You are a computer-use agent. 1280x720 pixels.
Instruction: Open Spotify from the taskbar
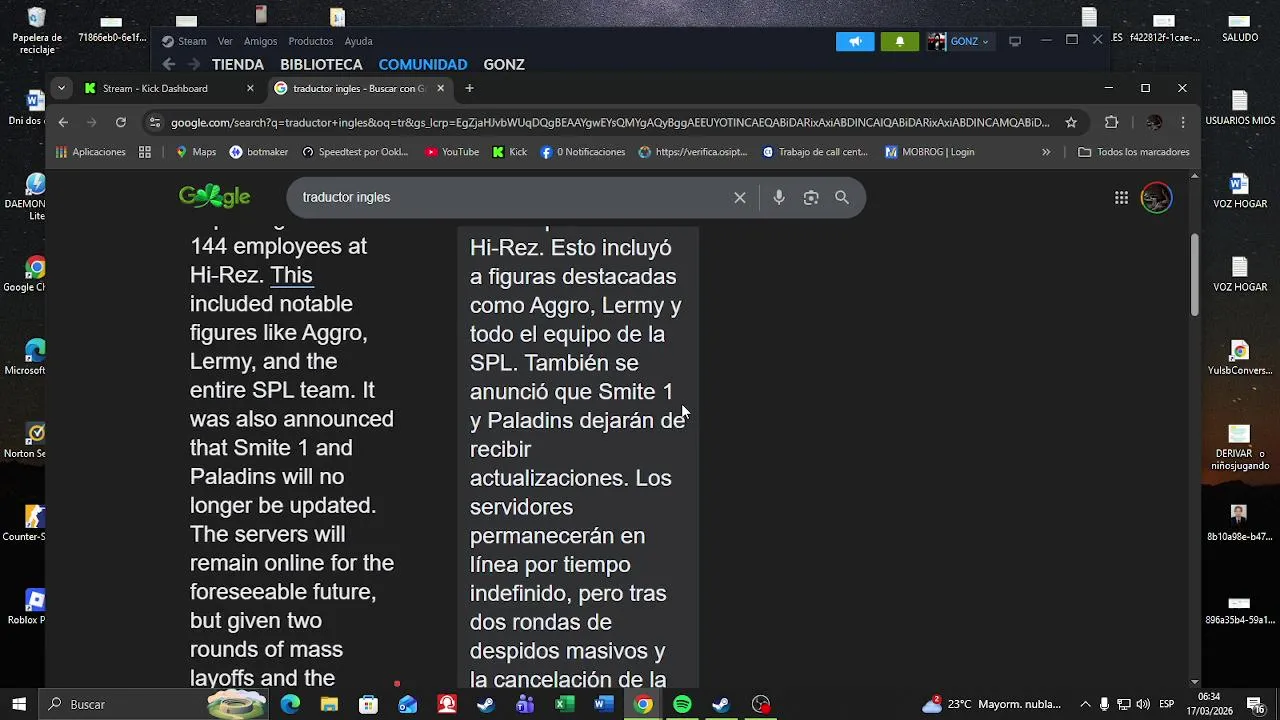[682, 704]
